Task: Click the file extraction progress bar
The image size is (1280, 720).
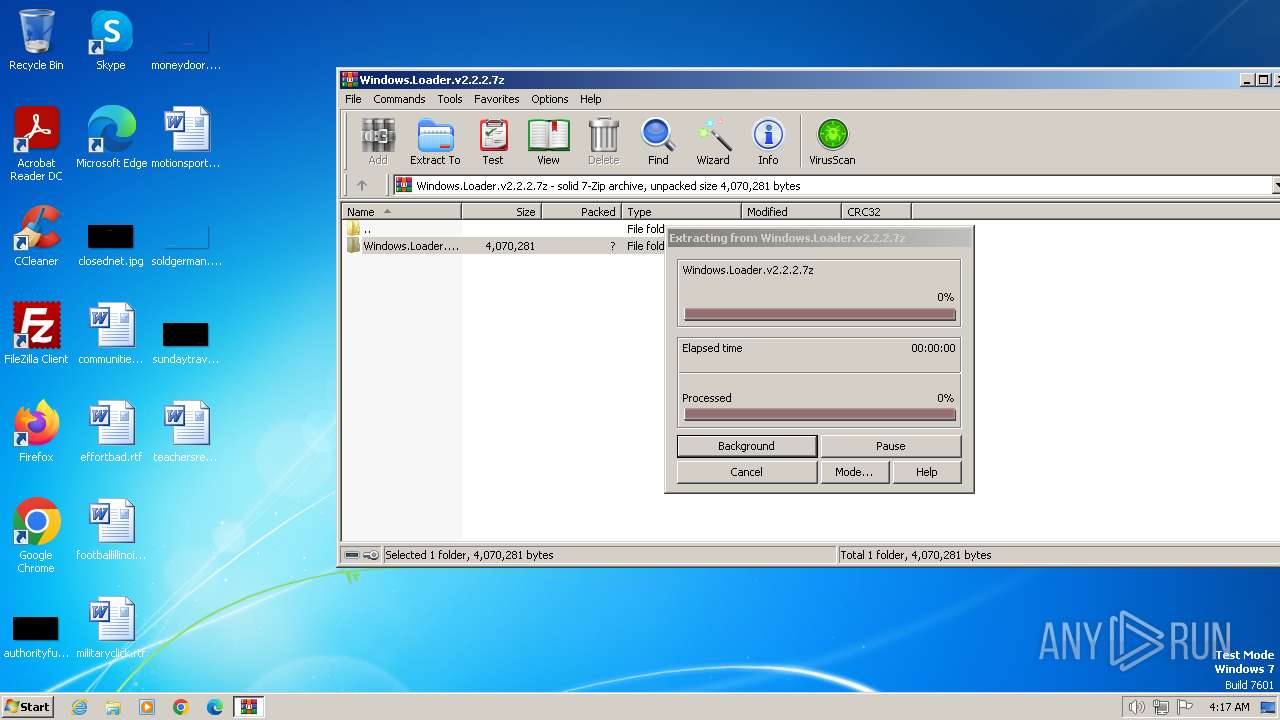Action: 820,314
